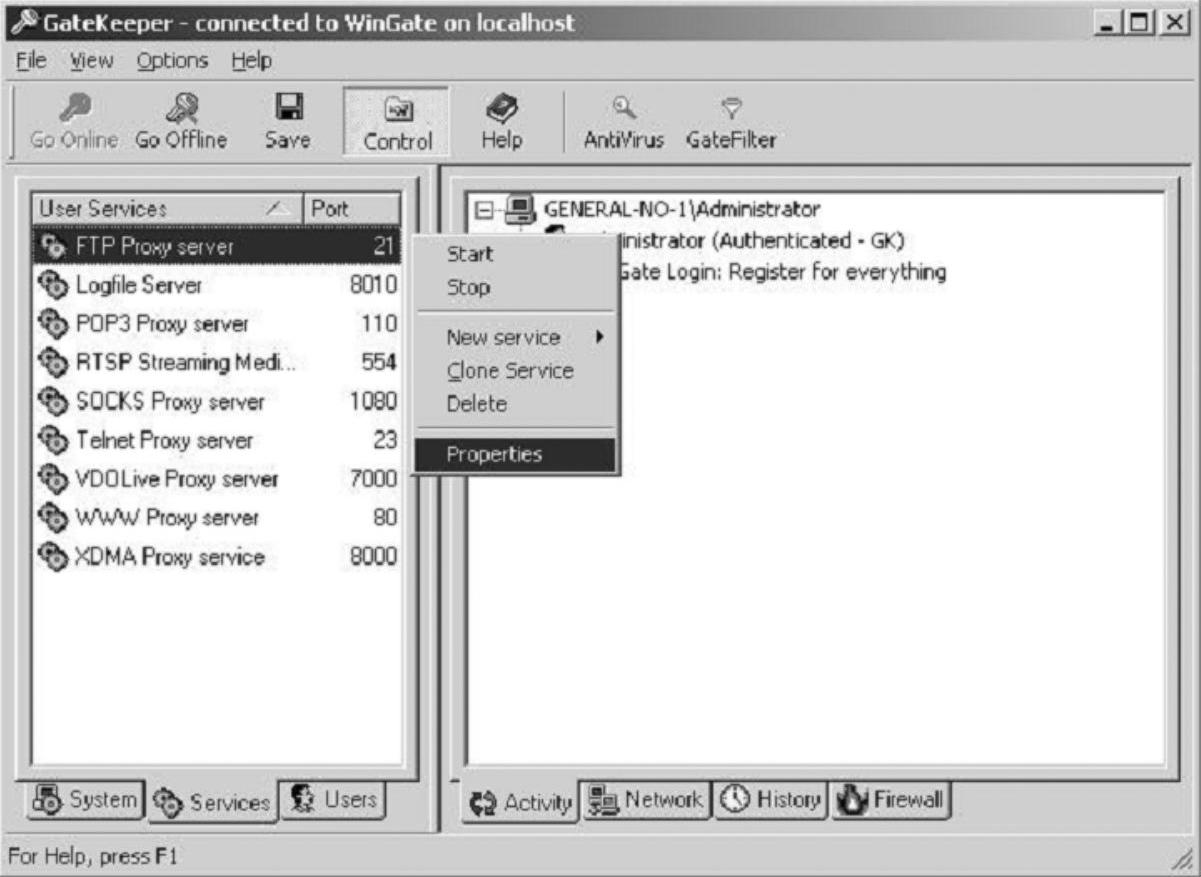The width and height of the screenshot is (1201, 877).
Task: Click port value 7000
Action: [x=373, y=479]
